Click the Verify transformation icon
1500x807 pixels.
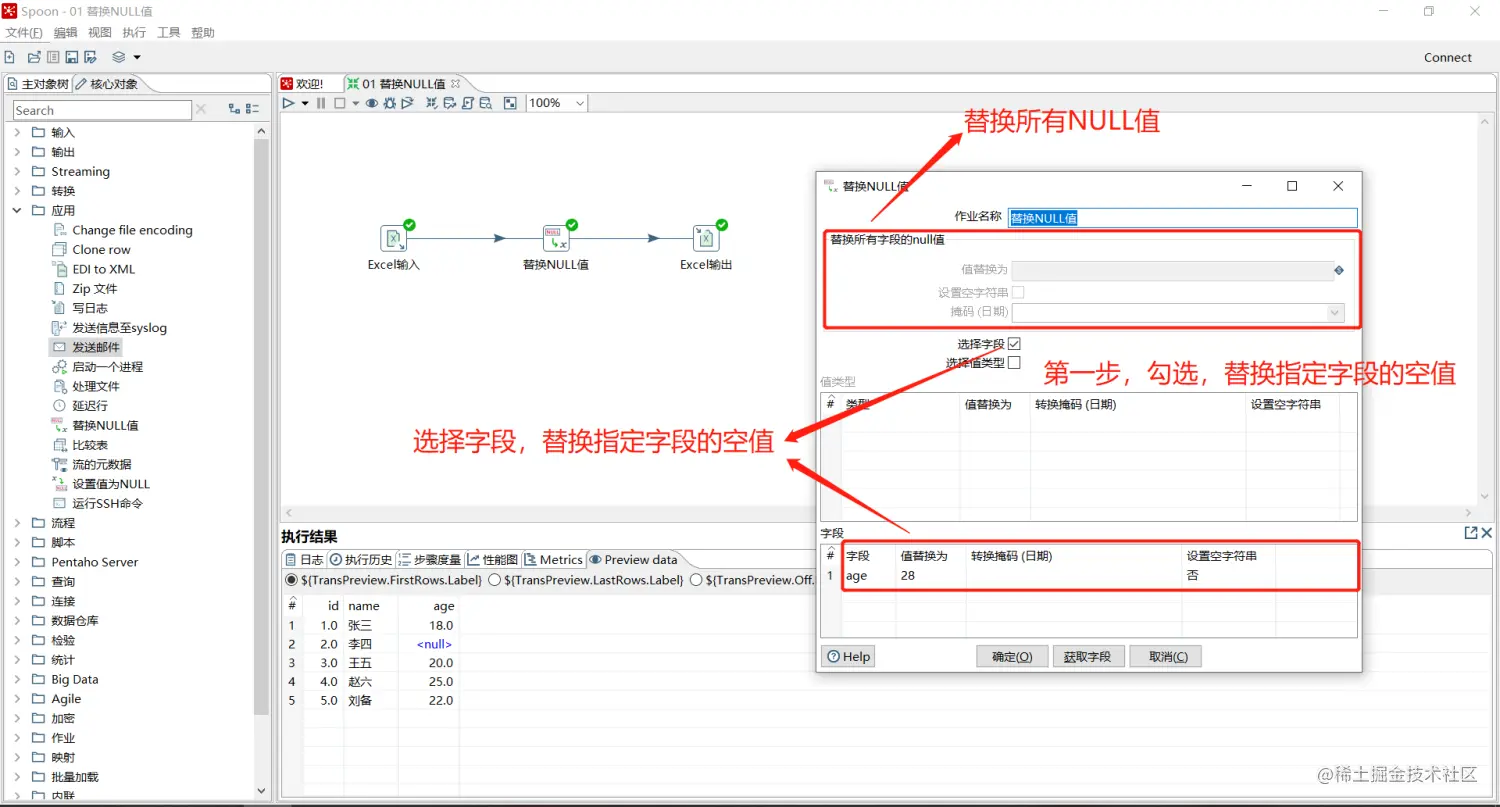(432, 103)
